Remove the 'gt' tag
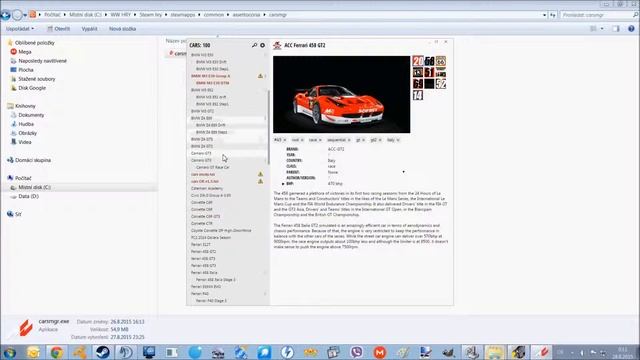 [363, 140]
